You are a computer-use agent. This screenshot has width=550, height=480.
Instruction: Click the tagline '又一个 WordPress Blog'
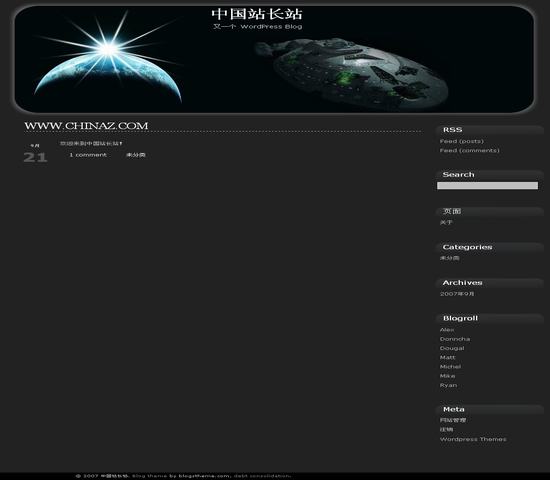tap(258, 26)
